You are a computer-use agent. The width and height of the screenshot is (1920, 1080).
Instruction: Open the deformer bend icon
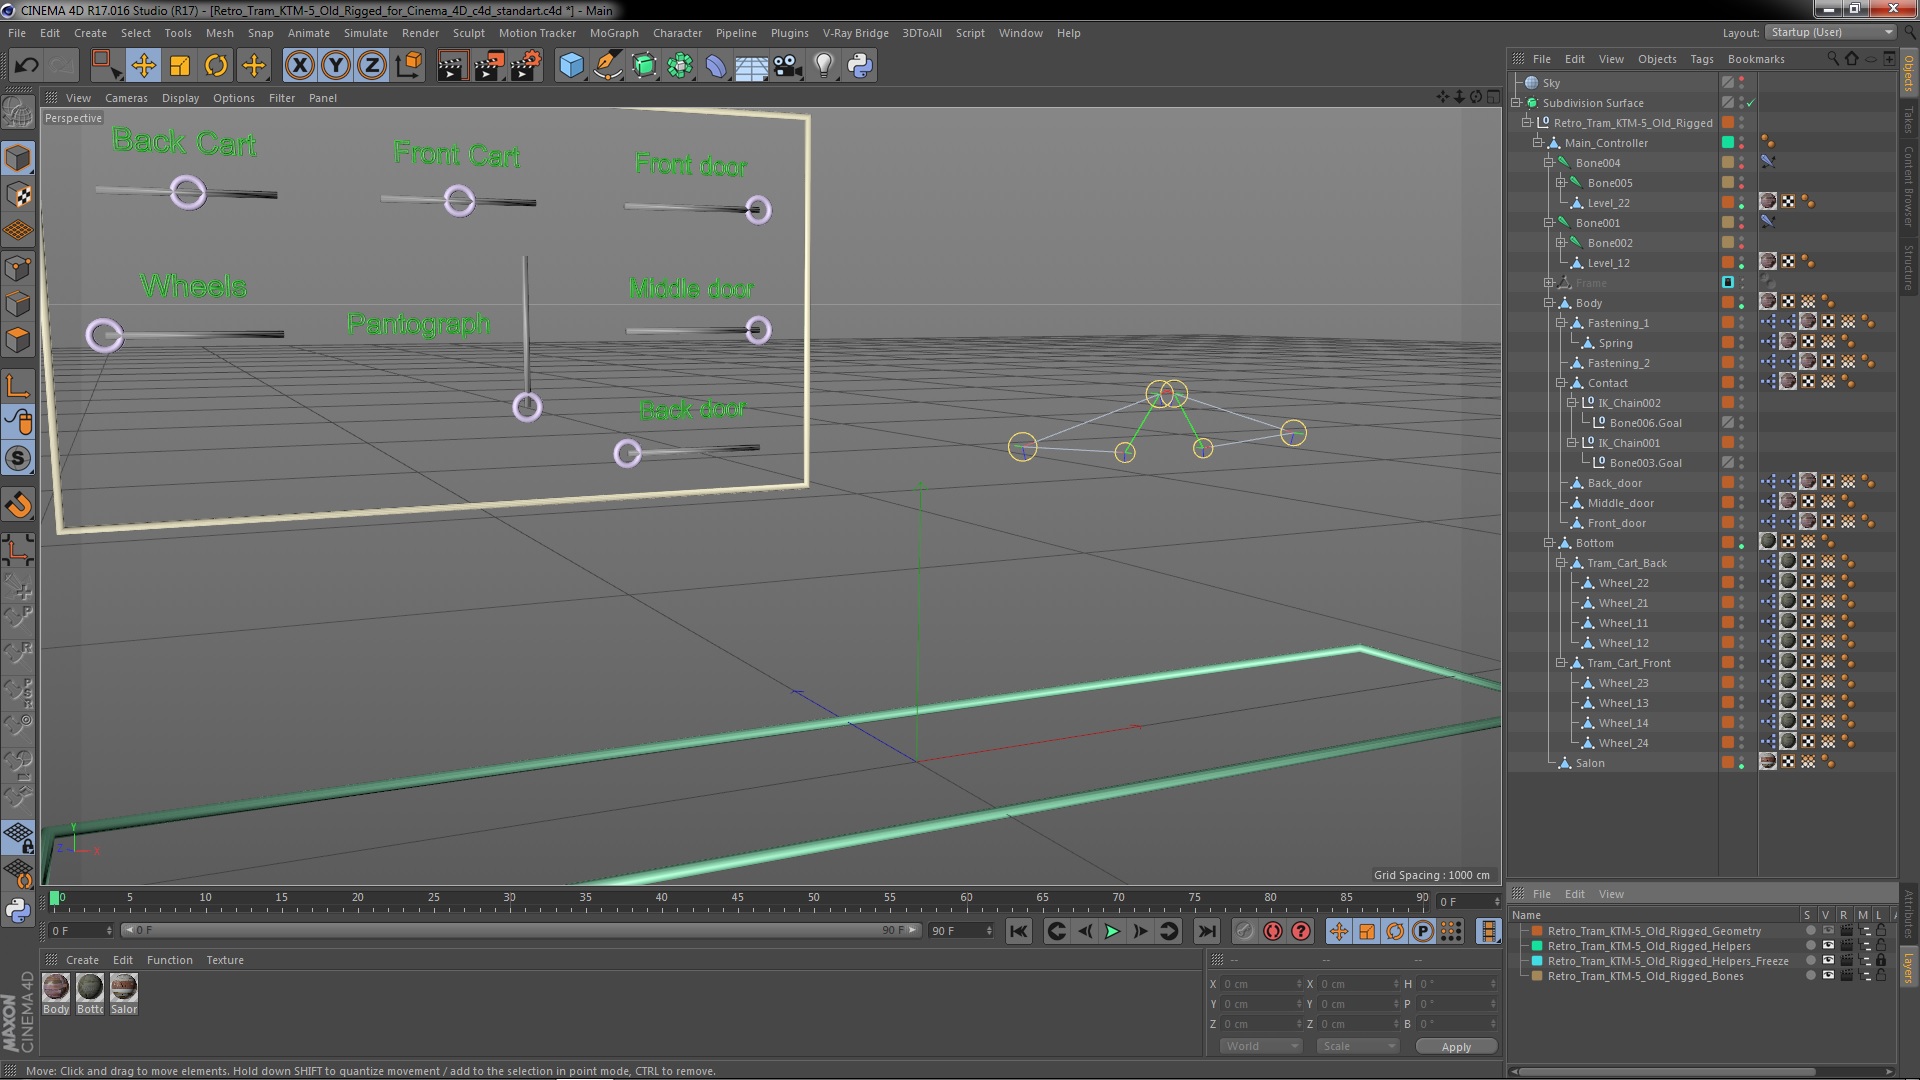pyautogui.click(x=716, y=66)
